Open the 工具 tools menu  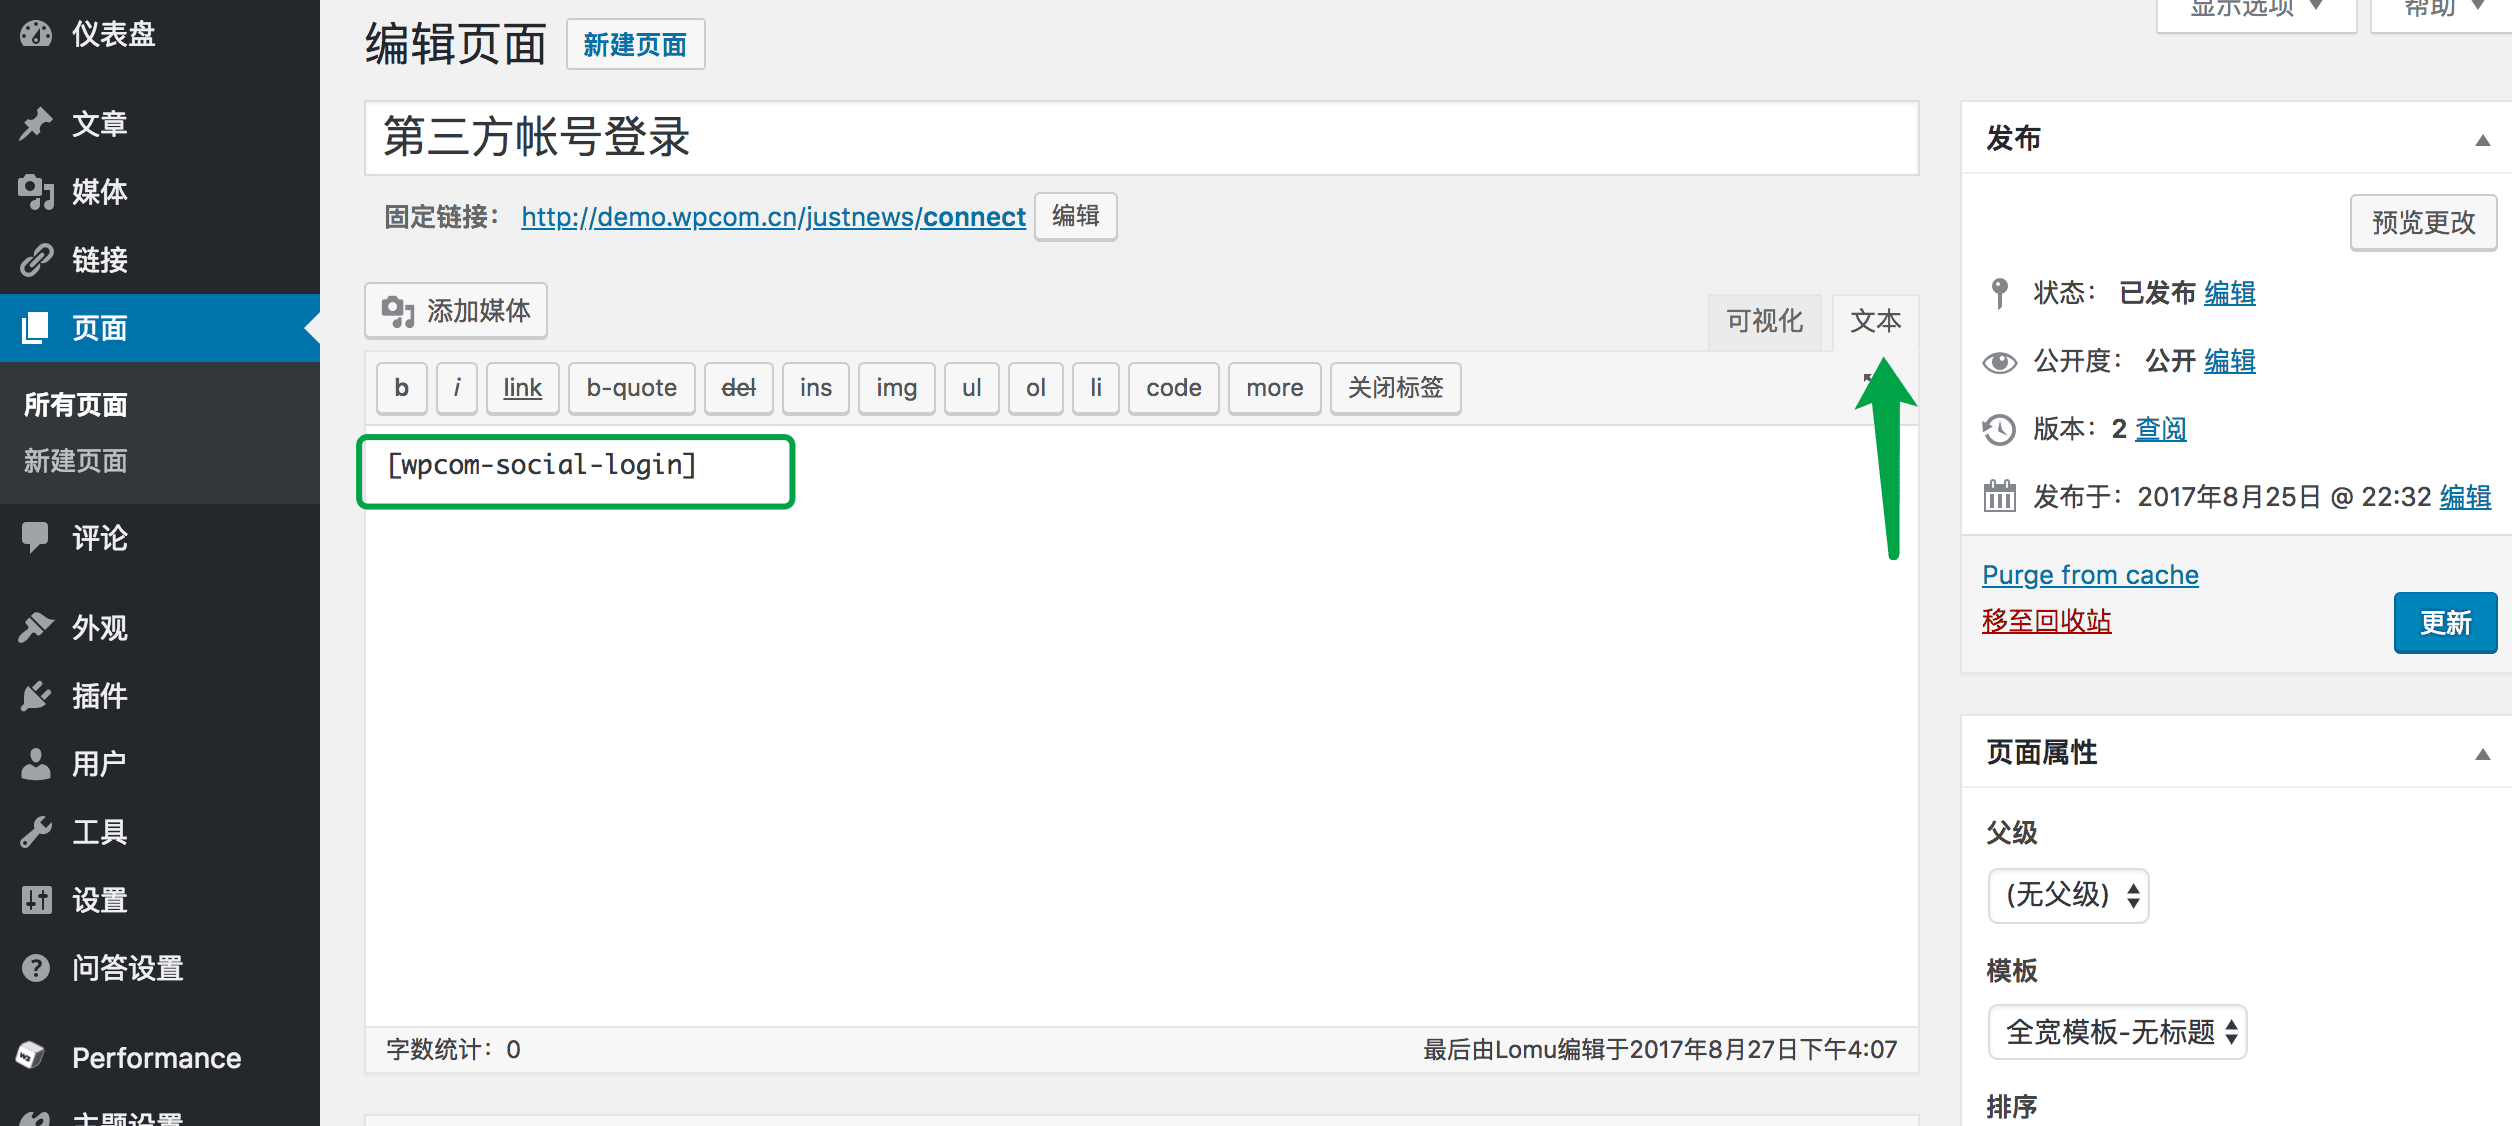pyautogui.click(x=98, y=831)
